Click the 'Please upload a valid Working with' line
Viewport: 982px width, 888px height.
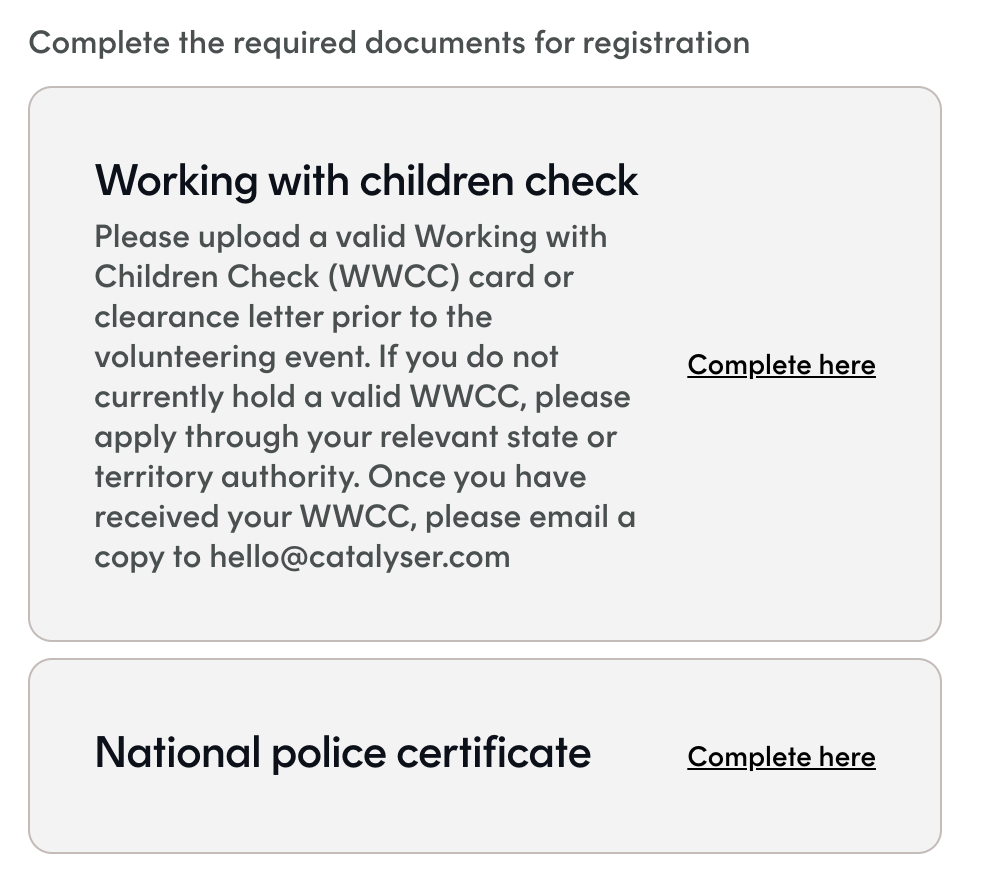[351, 237]
